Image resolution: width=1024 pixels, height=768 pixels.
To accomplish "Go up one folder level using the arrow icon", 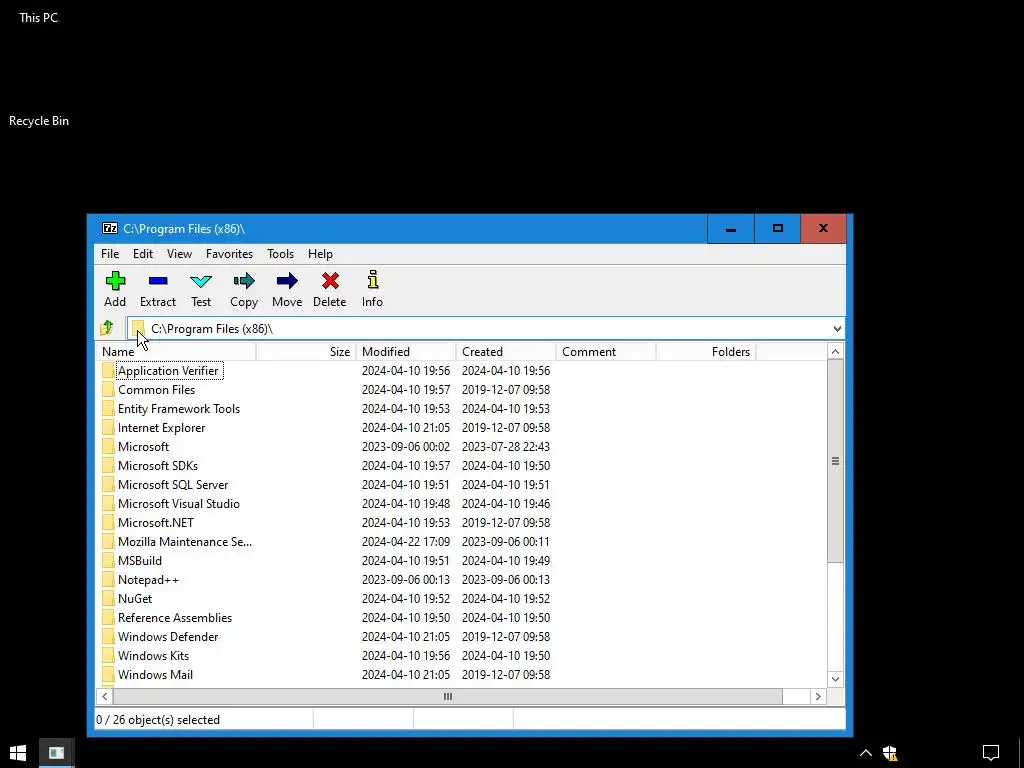I will (x=107, y=328).
